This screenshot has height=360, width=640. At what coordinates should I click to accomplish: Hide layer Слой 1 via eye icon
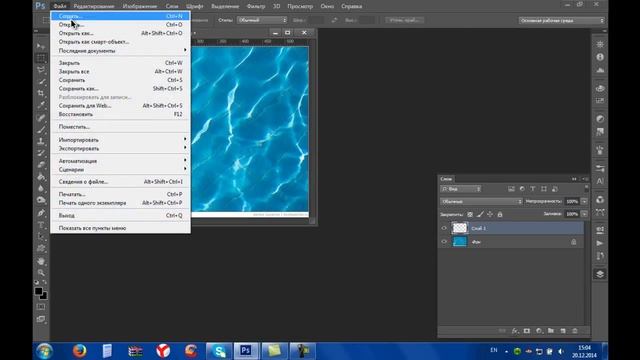[x=444, y=228]
